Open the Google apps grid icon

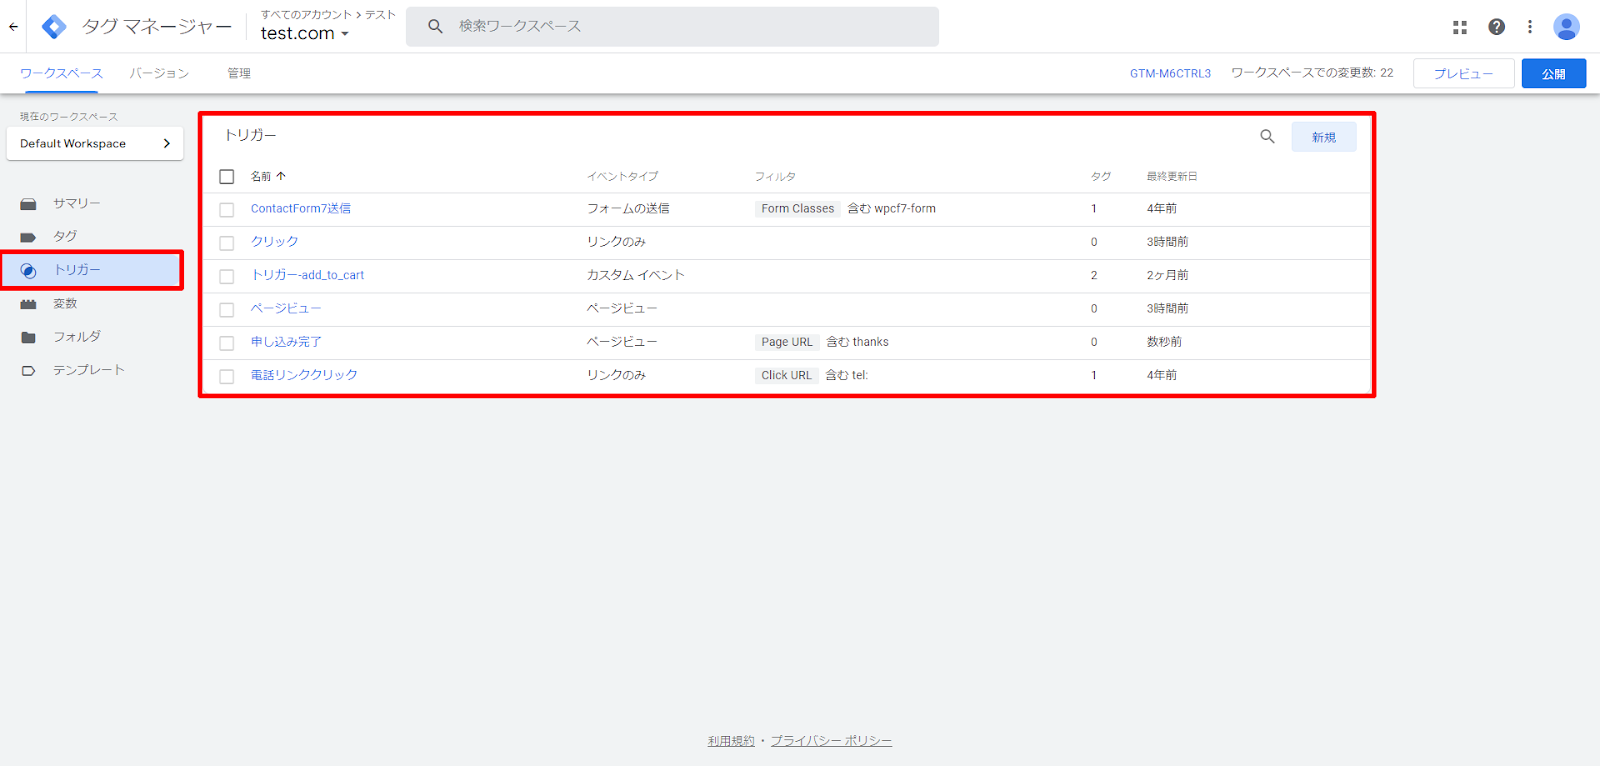1460,27
